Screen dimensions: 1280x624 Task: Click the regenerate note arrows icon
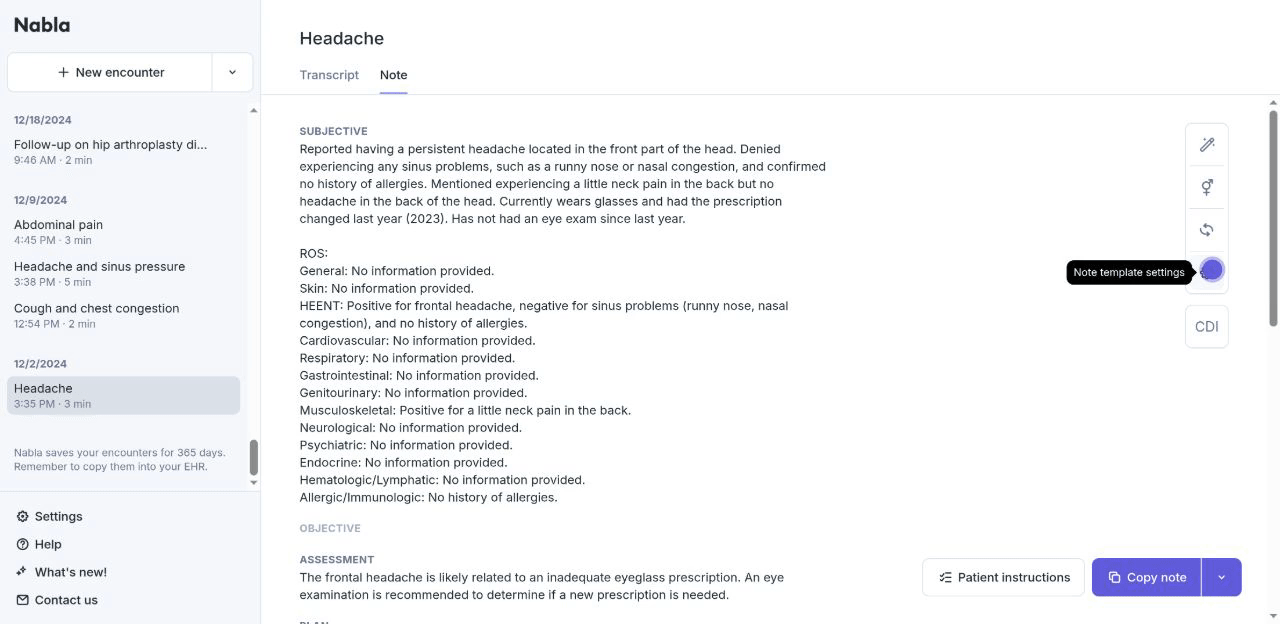(1207, 230)
